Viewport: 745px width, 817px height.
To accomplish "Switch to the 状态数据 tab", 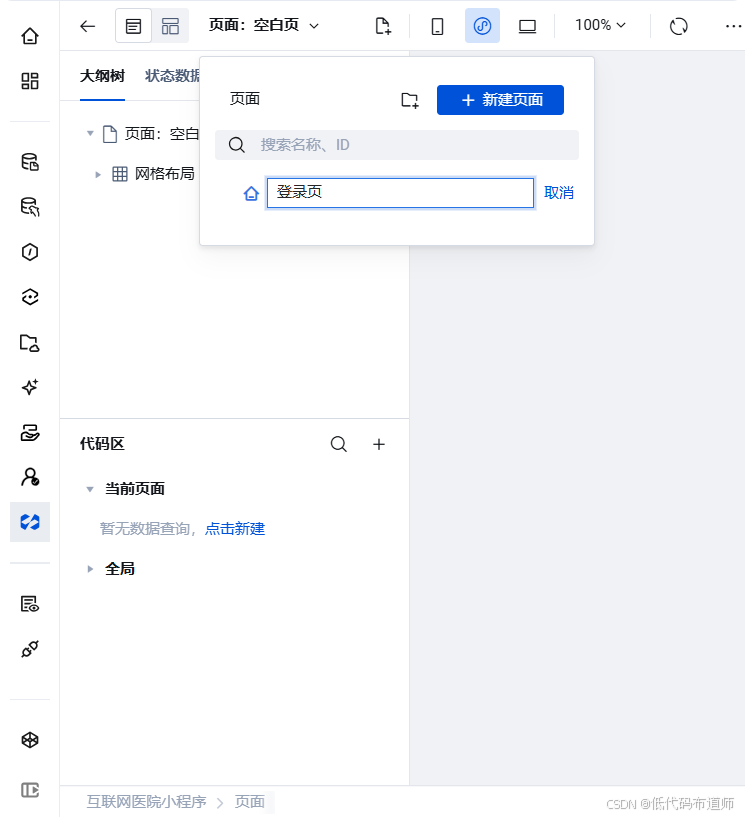I will click(172, 76).
